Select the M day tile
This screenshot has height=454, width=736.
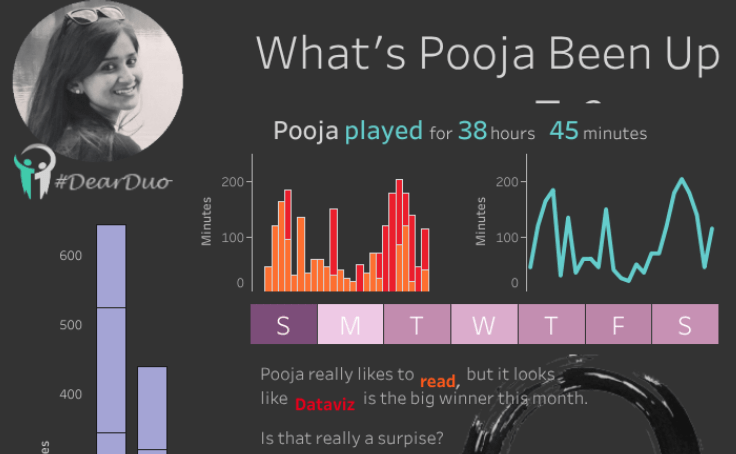tap(350, 325)
